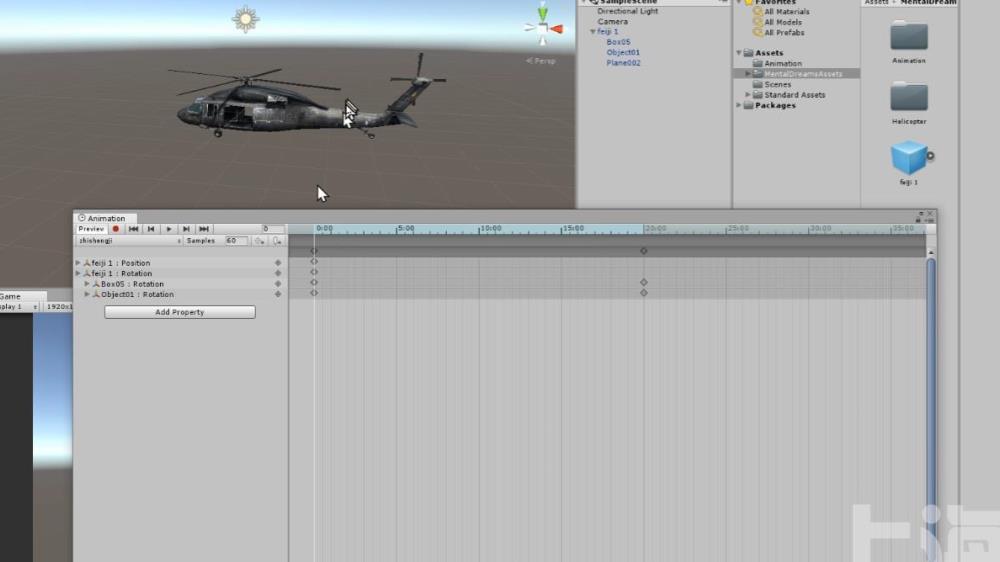Click the Samples value field showing 60

click(x=236, y=241)
